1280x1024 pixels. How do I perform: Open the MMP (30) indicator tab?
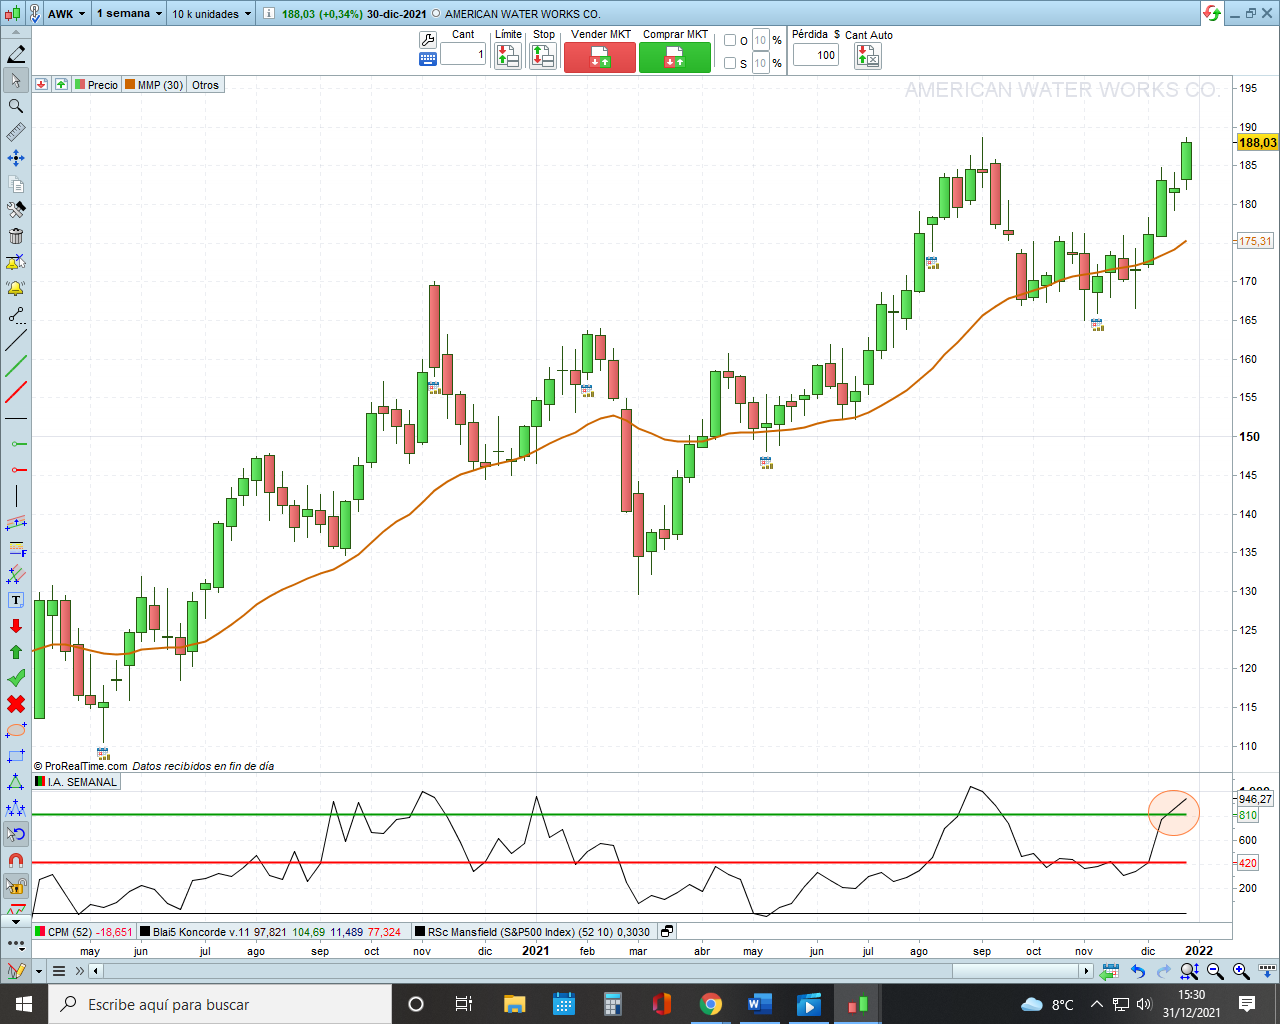click(154, 85)
